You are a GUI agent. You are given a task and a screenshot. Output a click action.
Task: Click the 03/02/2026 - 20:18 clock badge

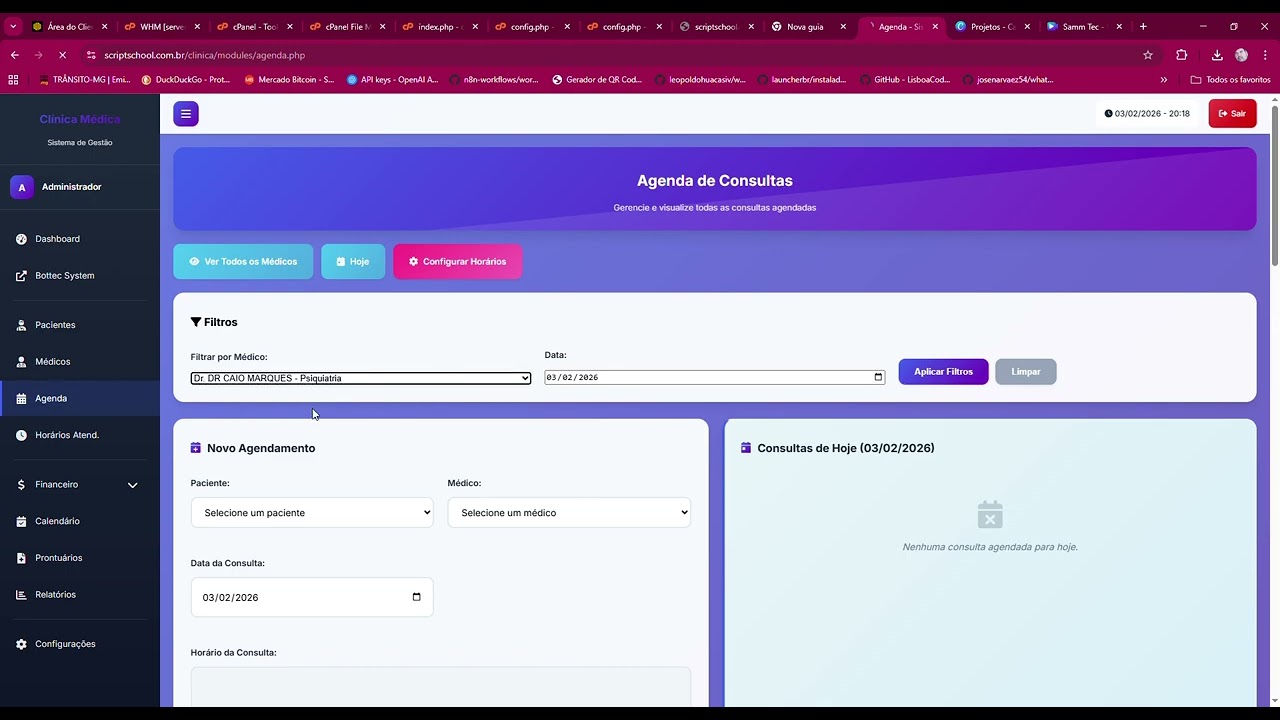pyautogui.click(x=1147, y=114)
